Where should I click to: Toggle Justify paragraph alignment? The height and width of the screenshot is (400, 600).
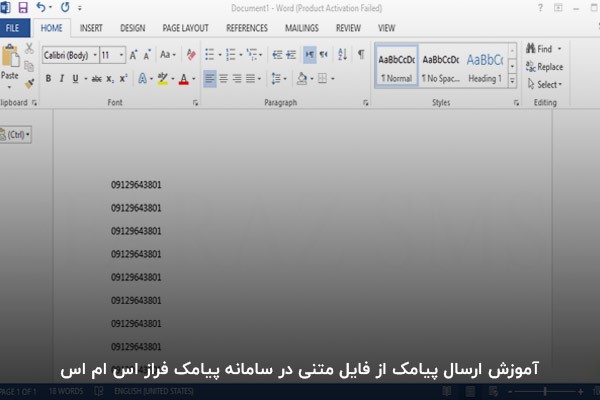[x=251, y=79]
